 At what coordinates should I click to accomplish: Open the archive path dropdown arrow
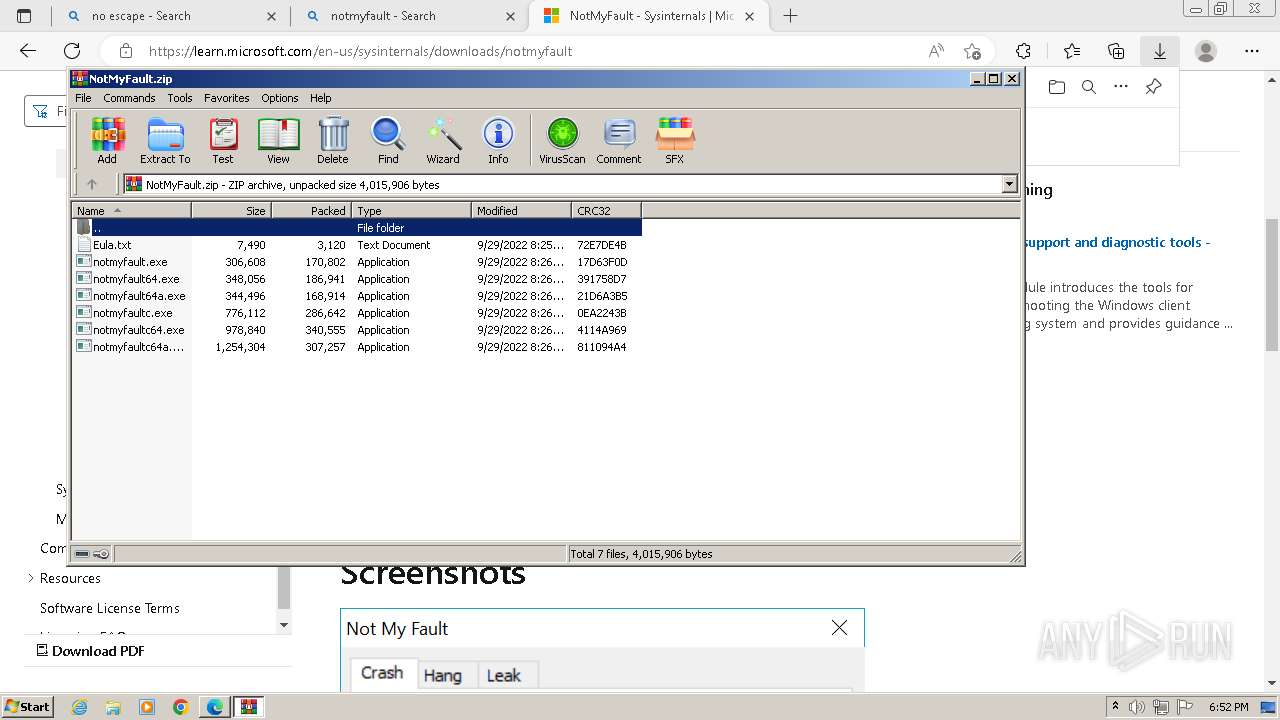(x=1009, y=184)
